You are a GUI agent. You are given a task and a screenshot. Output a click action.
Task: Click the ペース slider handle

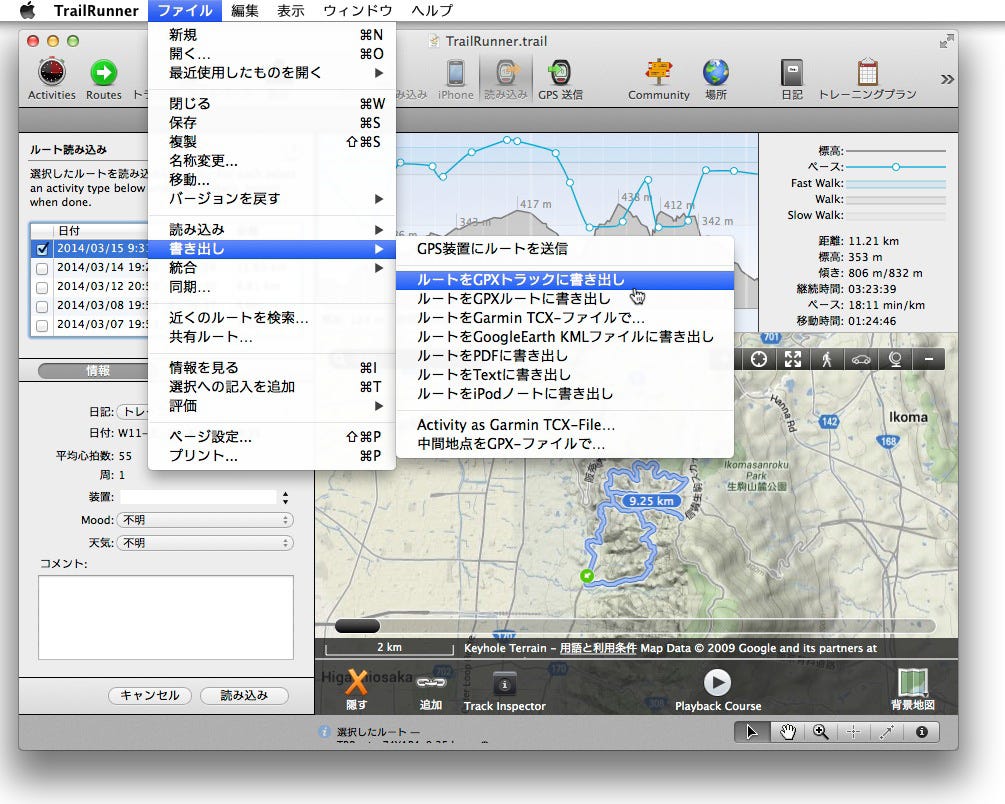(x=896, y=167)
